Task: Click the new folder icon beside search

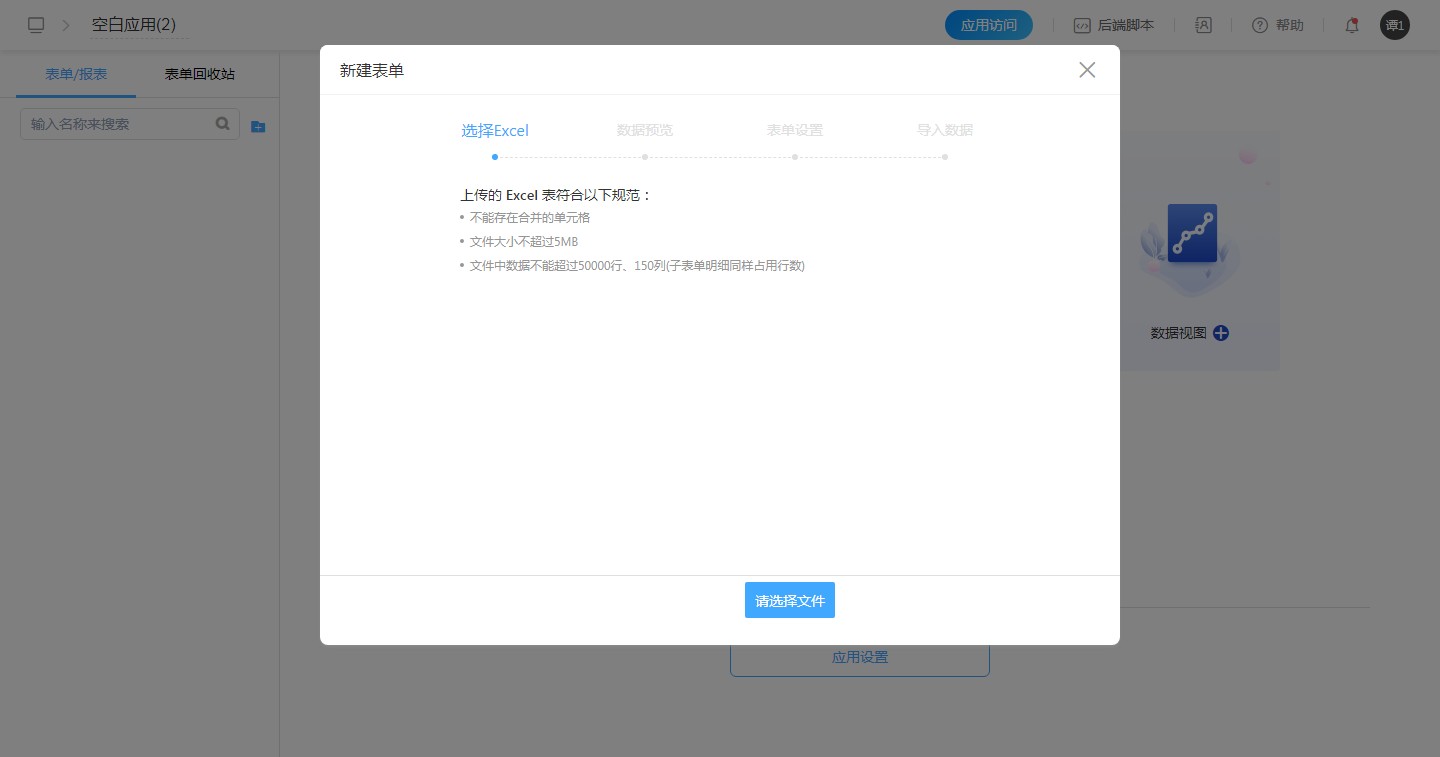Action: click(258, 126)
